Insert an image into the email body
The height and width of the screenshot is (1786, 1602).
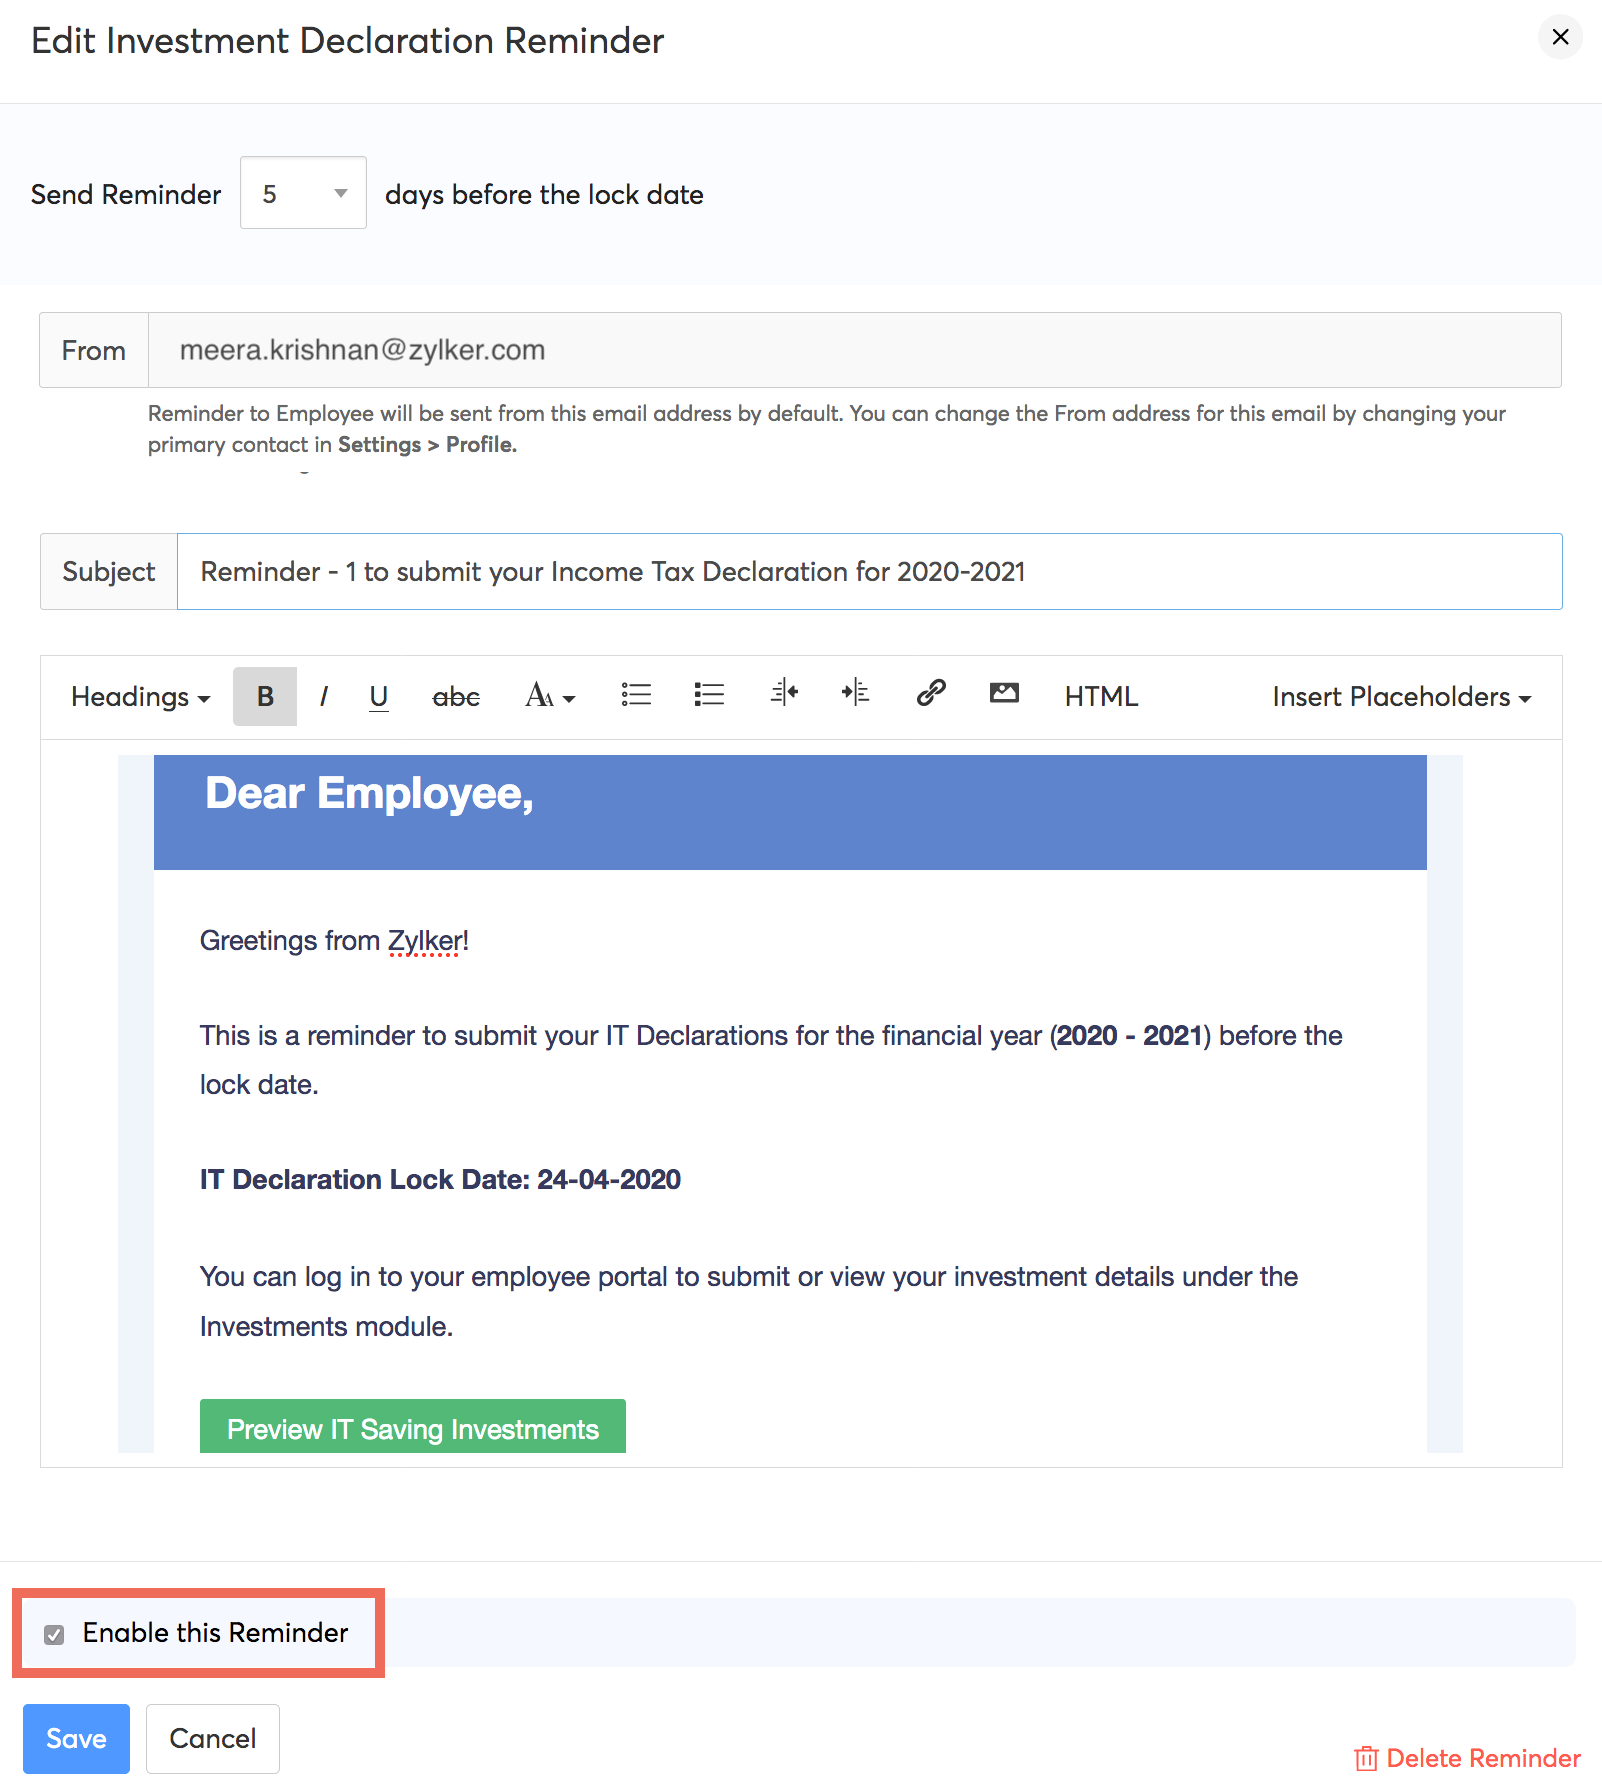tap(1004, 692)
